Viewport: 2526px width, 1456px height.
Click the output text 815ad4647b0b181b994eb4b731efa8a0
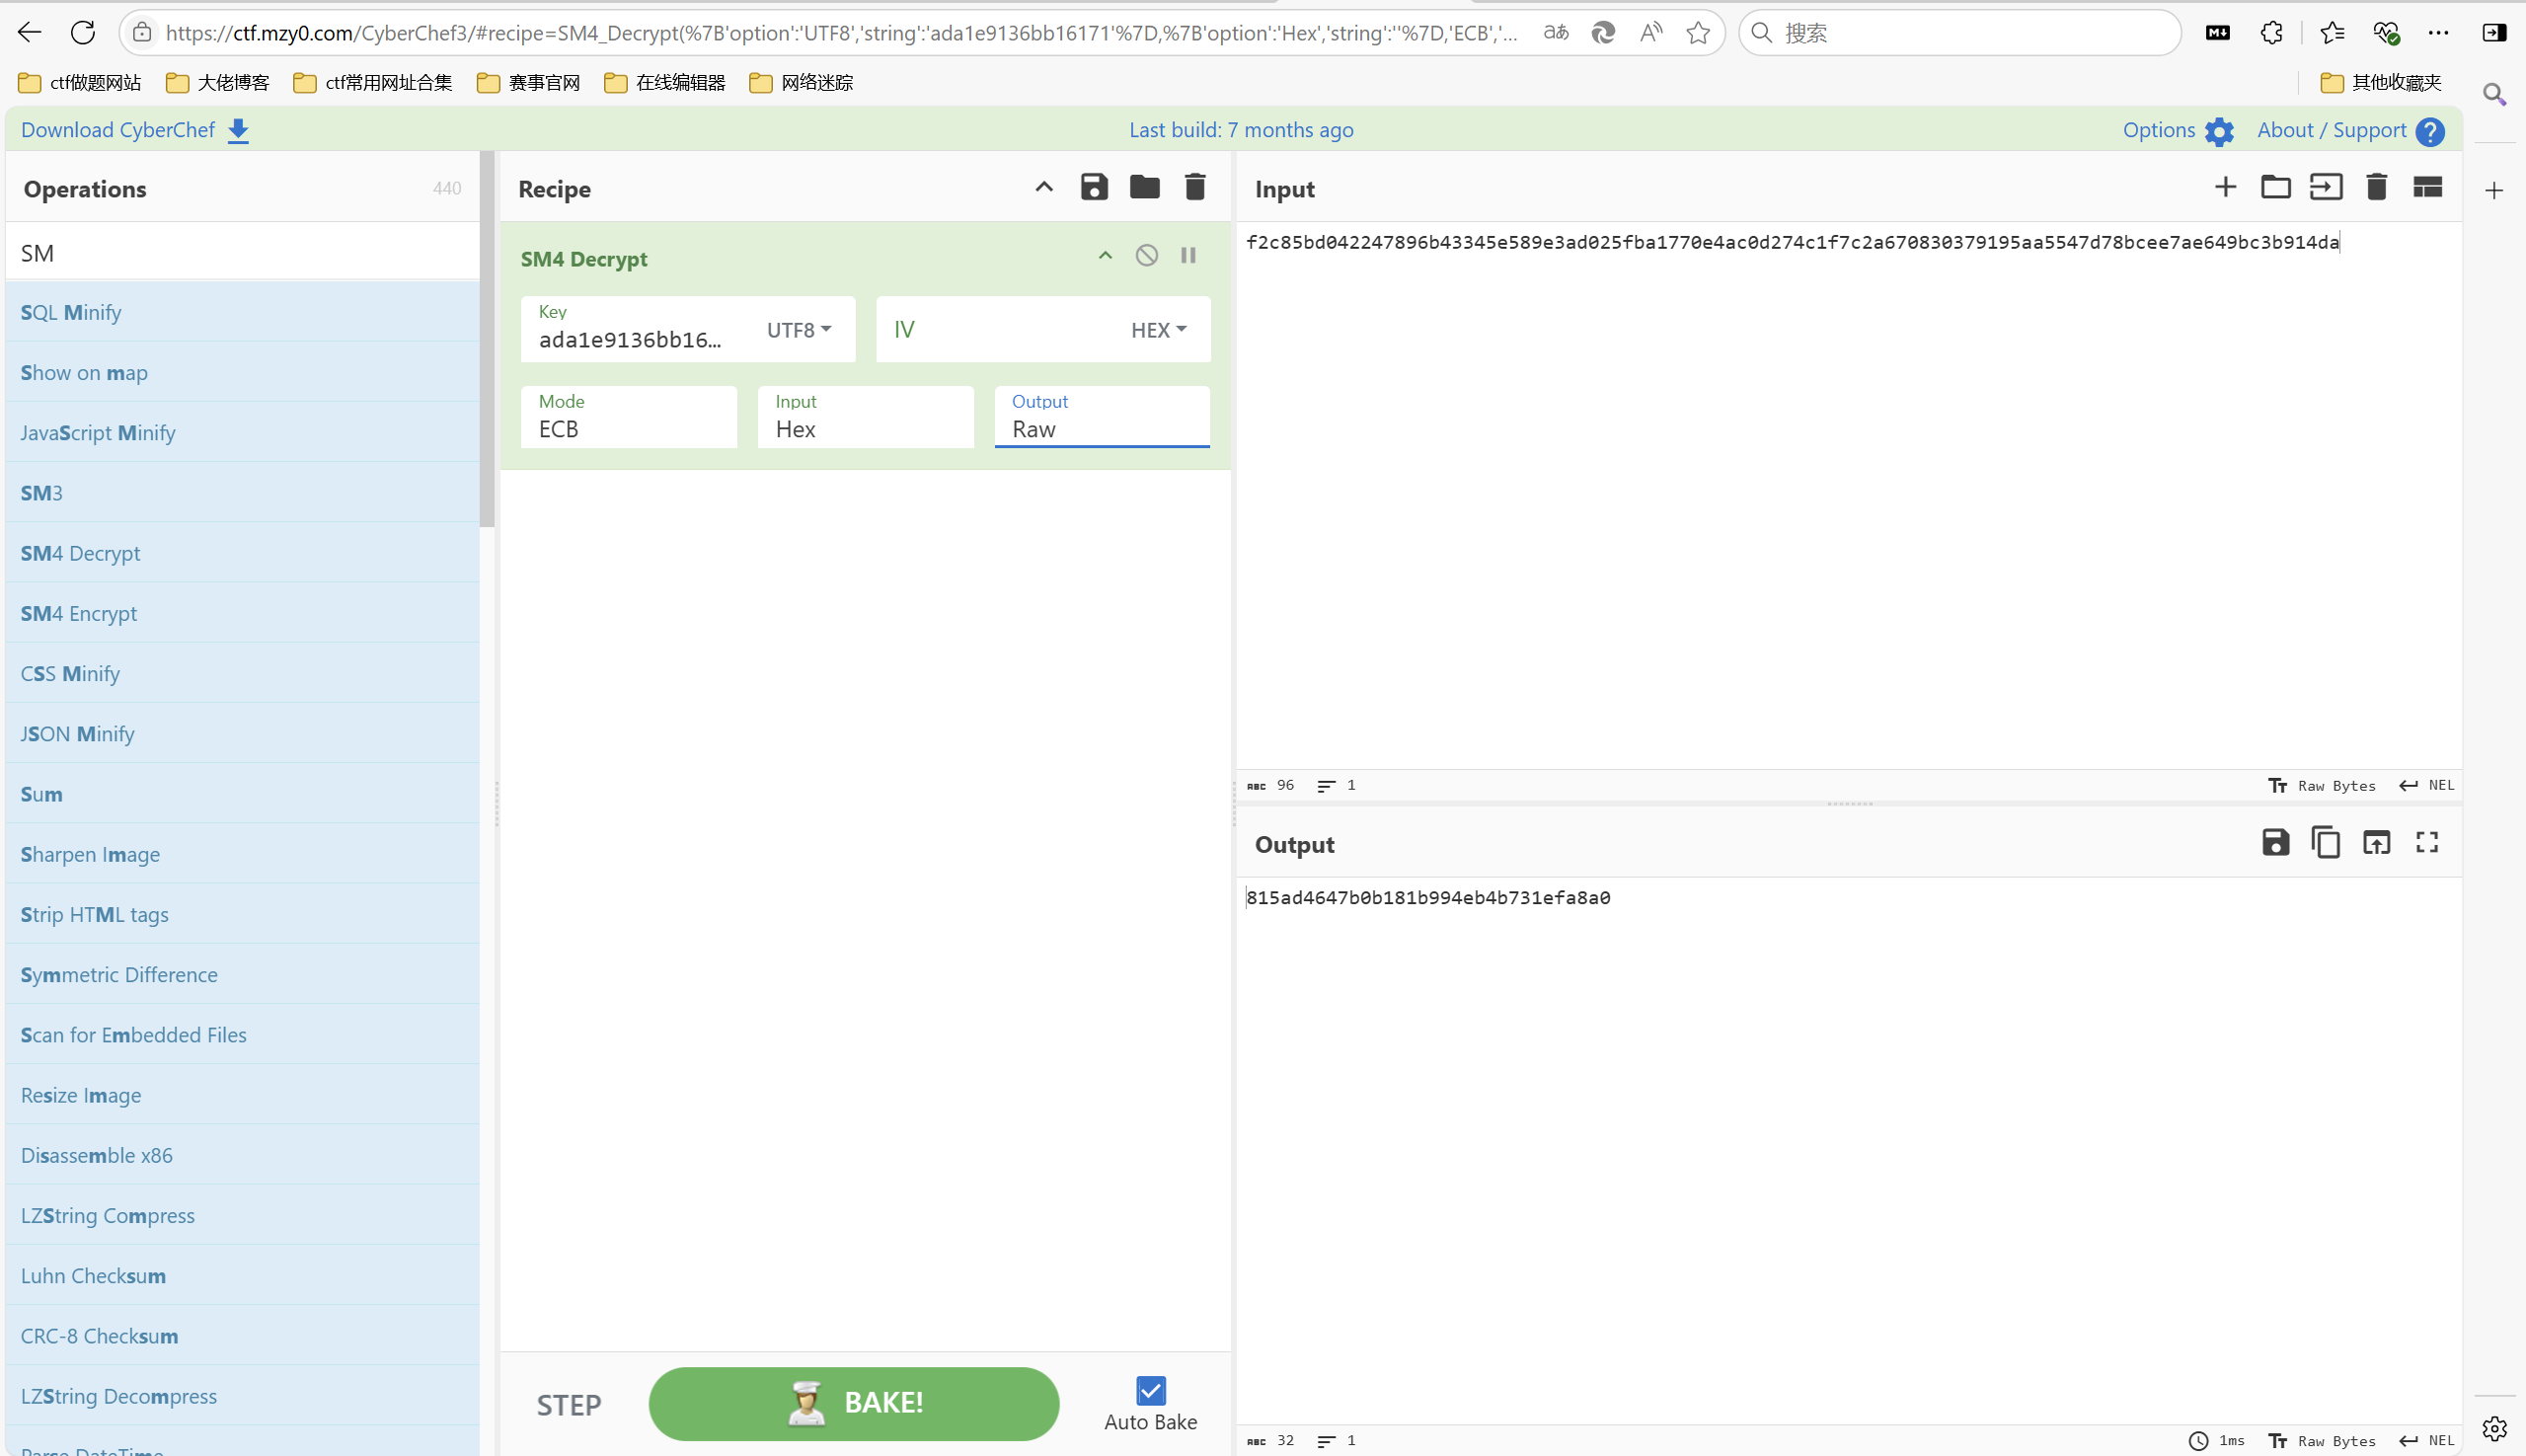[x=1428, y=897]
